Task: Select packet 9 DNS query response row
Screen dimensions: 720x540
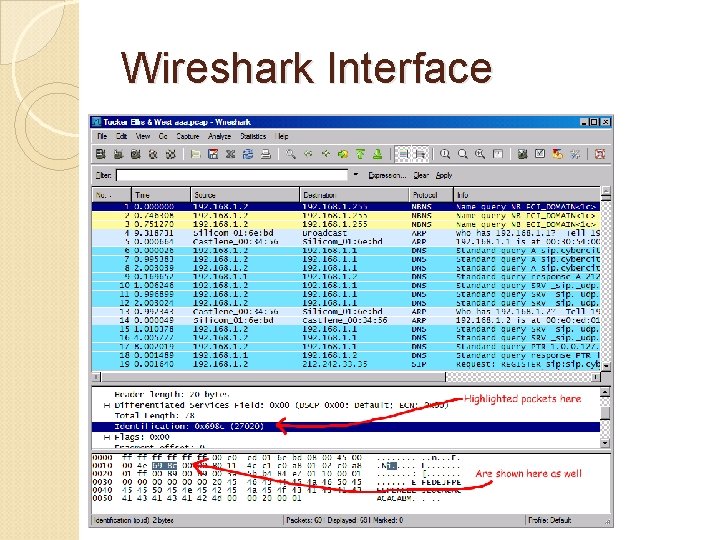Action: coord(346,276)
